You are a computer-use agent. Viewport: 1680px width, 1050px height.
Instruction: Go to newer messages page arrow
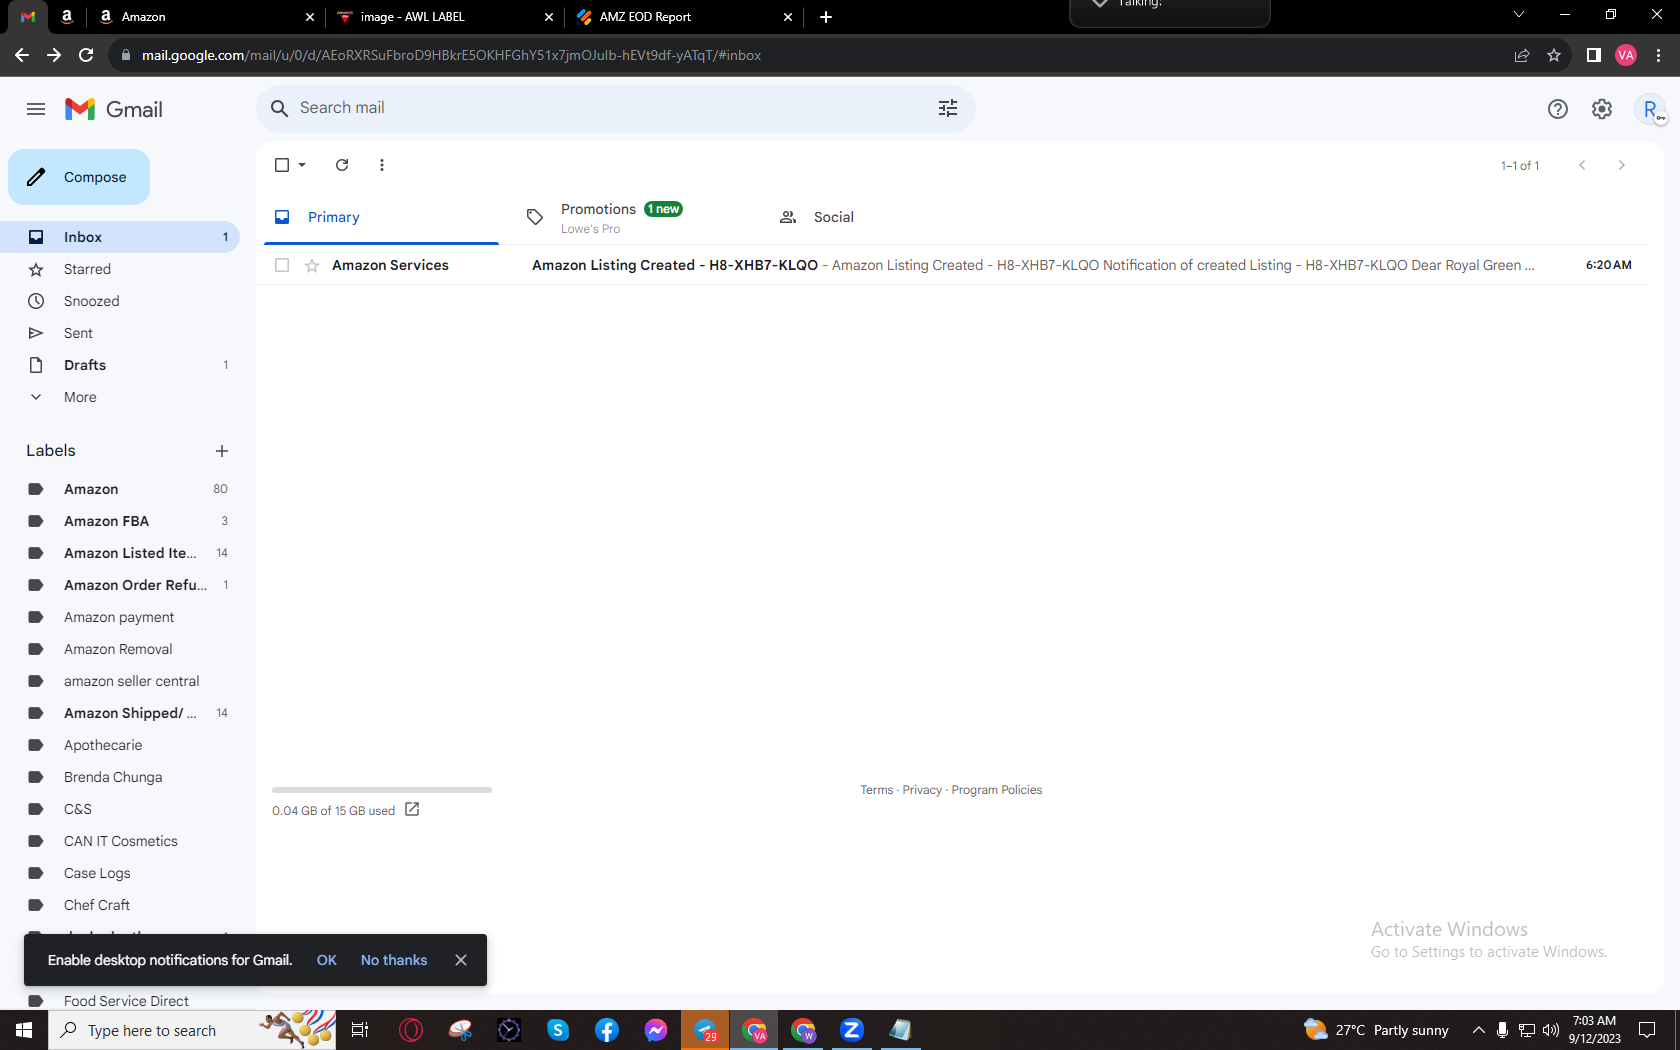[x=1582, y=165]
